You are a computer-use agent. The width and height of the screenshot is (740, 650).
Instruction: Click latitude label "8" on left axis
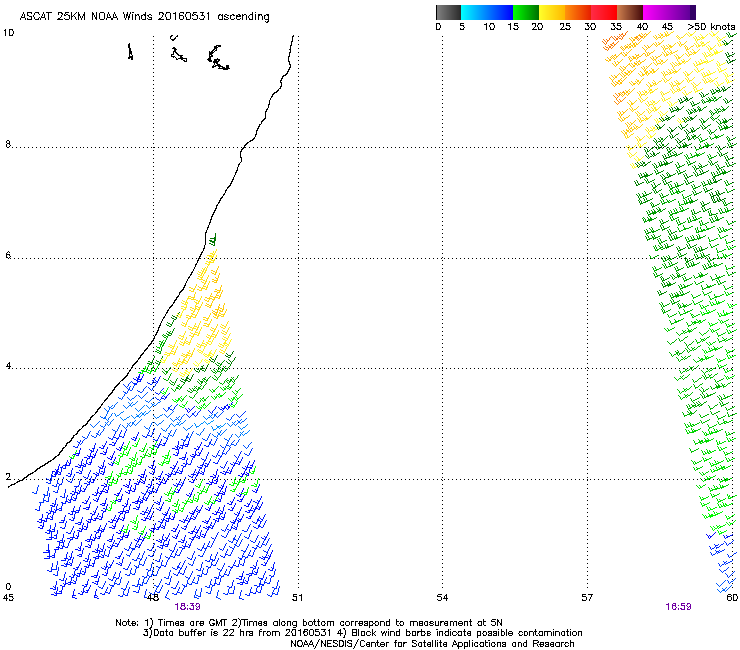click(8, 144)
